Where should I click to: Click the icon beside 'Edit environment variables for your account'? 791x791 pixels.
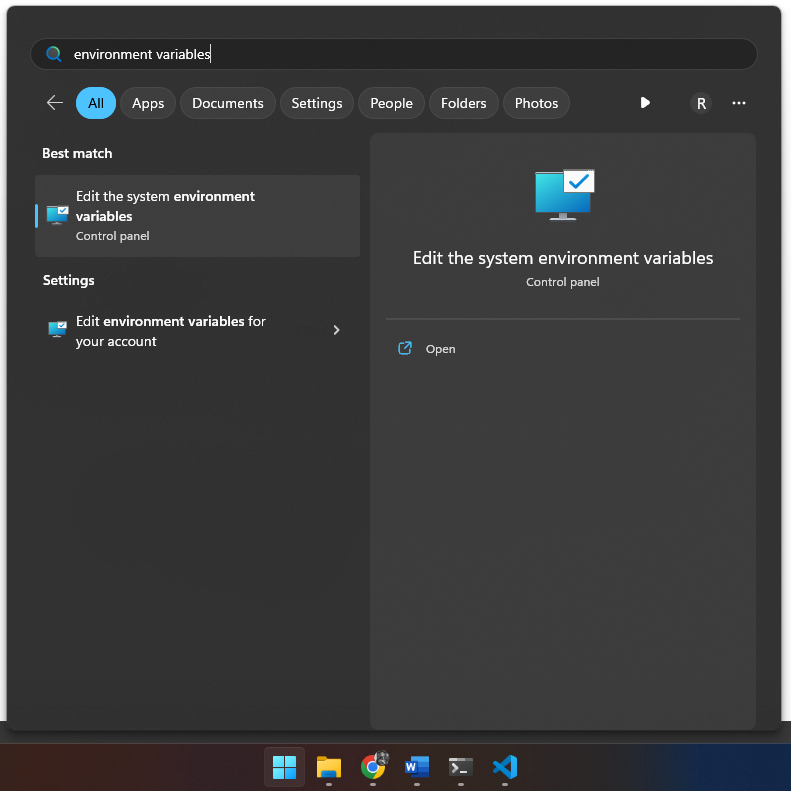point(58,329)
